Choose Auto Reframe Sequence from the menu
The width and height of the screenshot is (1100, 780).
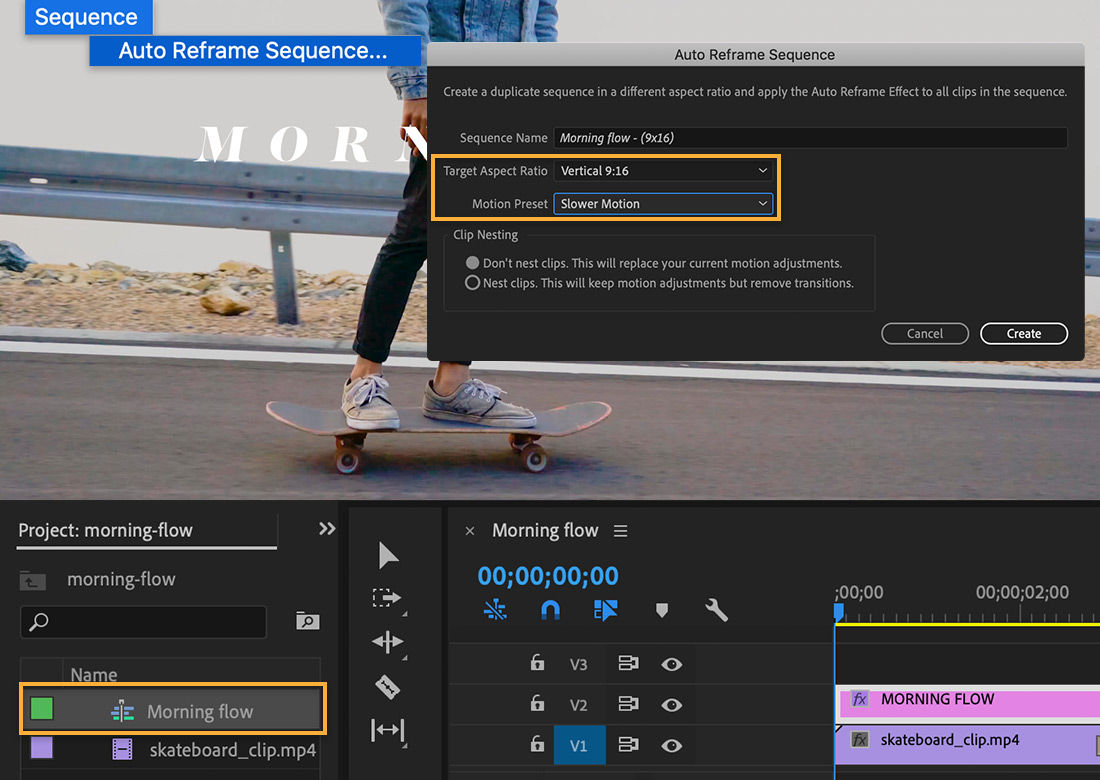coord(255,50)
